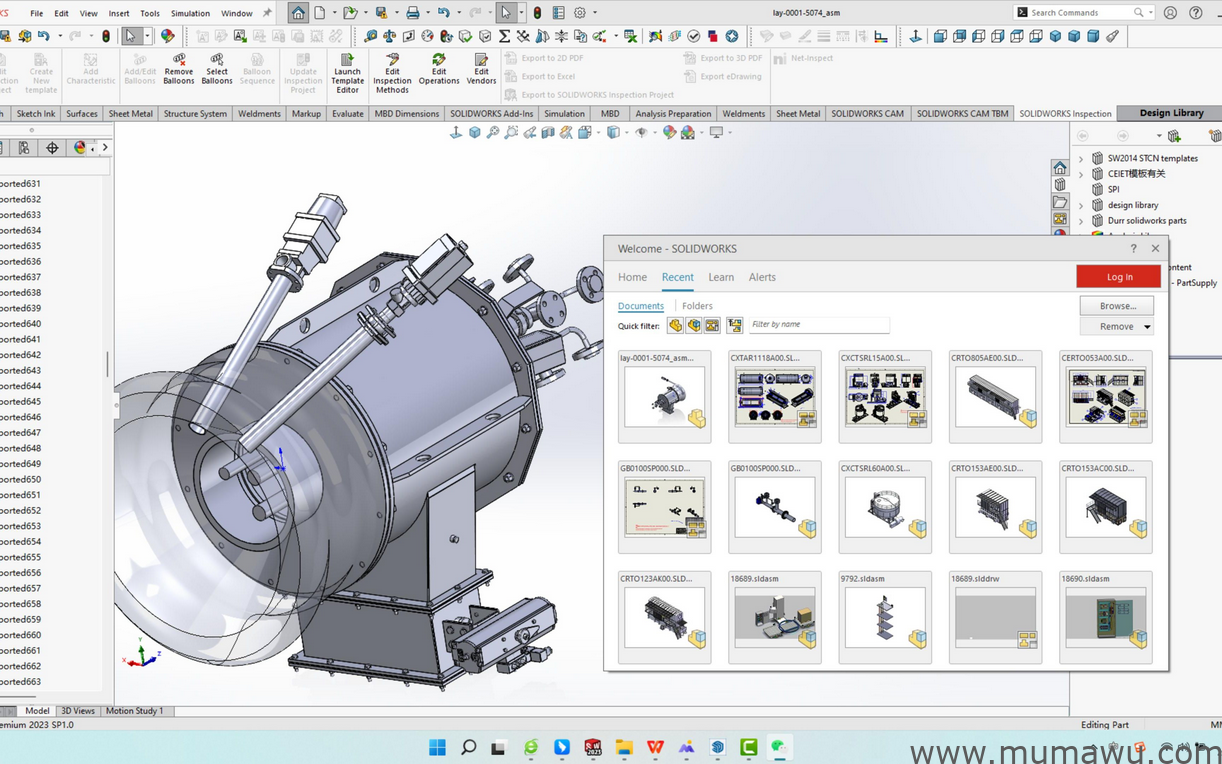Image resolution: width=1222 pixels, height=764 pixels.
Task: Open the Remove dropdown arrow
Action: click(1147, 327)
